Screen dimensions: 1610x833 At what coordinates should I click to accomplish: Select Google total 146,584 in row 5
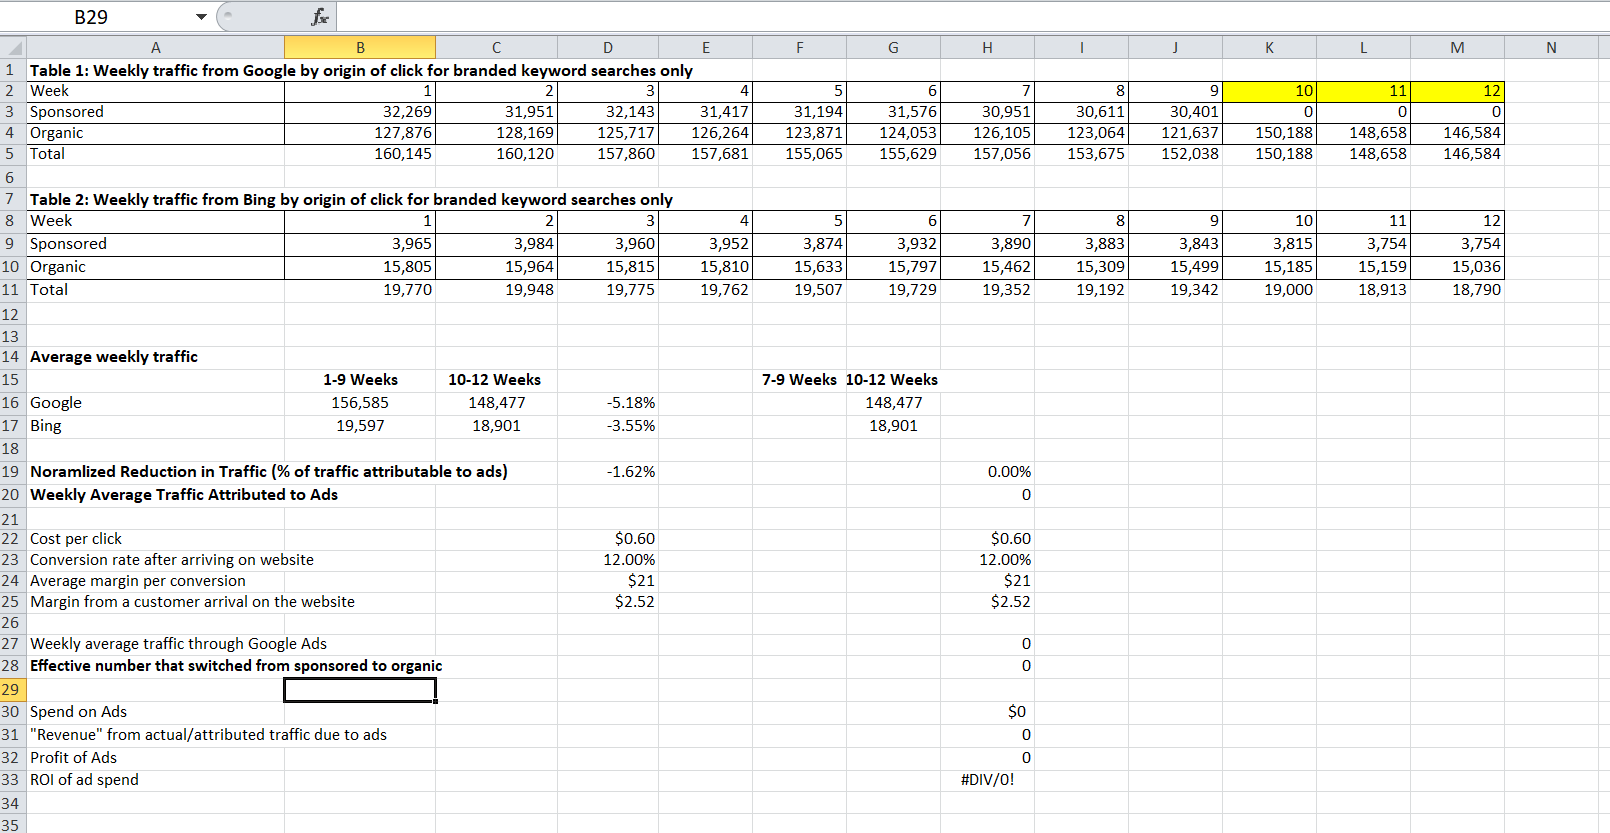(1457, 154)
